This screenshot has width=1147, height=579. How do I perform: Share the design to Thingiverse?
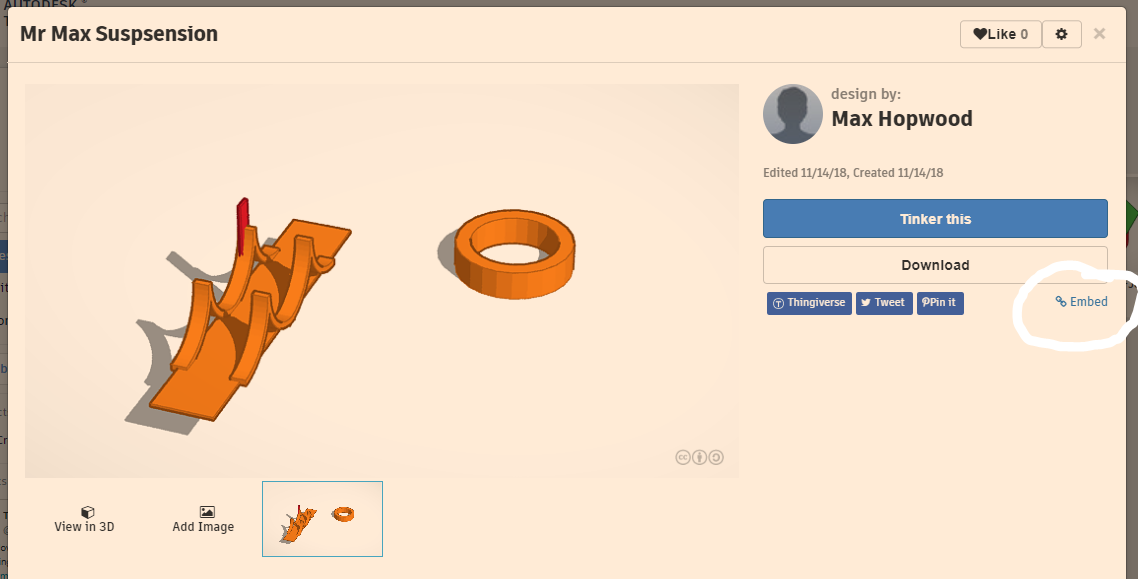click(x=809, y=303)
